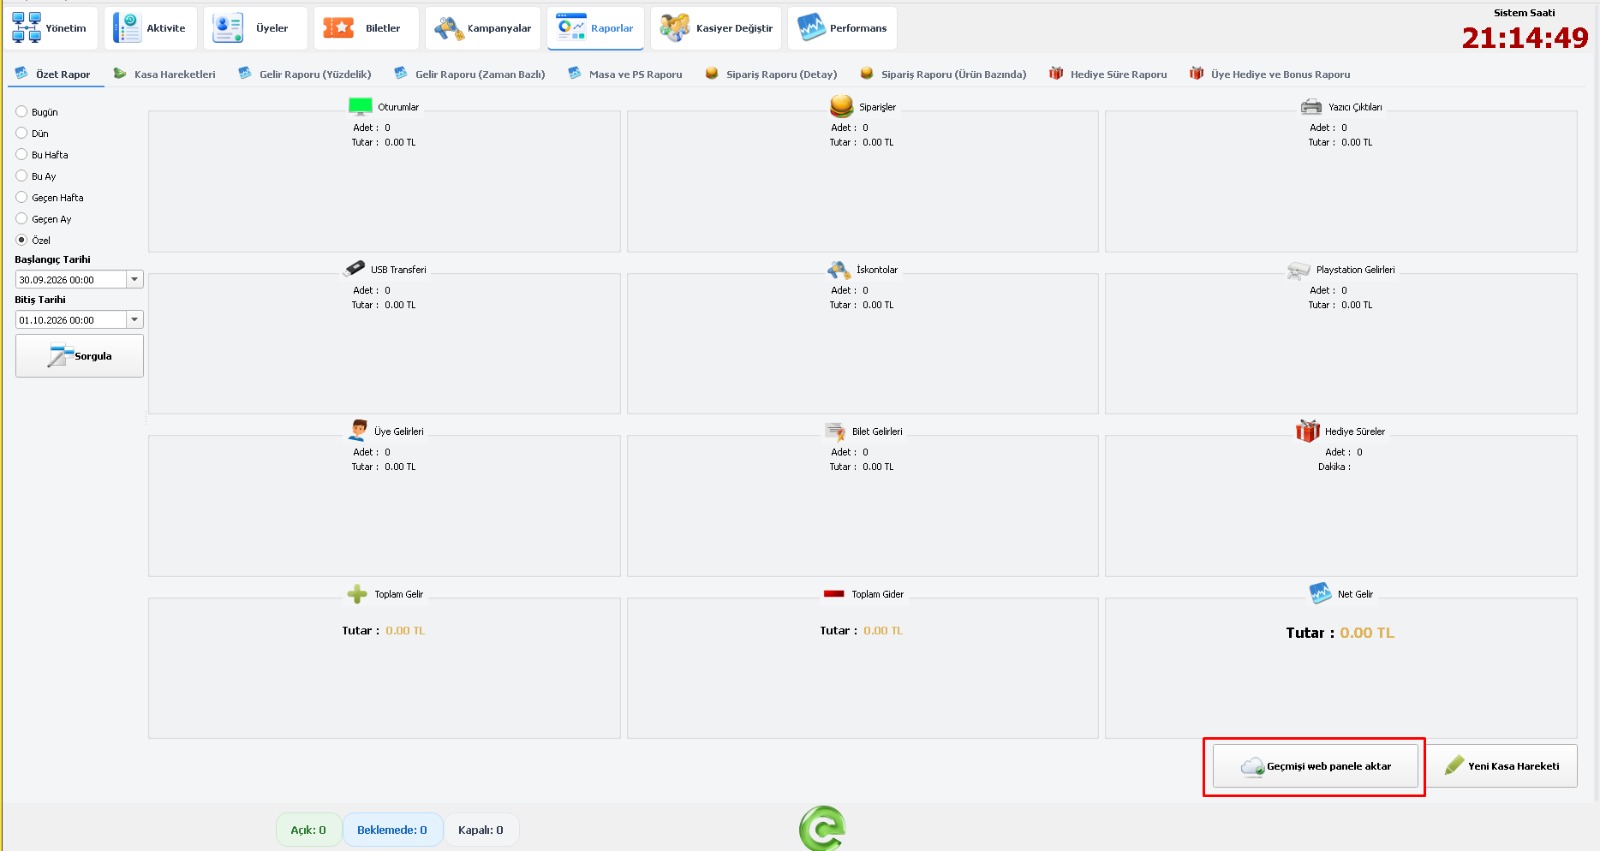The image size is (1600, 851).
Task: Select the Bugün radio option
Action: (x=21, y=112)
